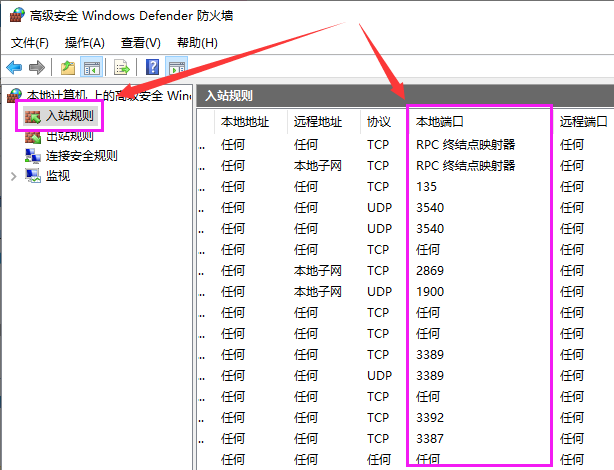The width and height of the screenshot is (614, 470).
Task: Click UDP local port 3389 cell
Action: point(430,376)
